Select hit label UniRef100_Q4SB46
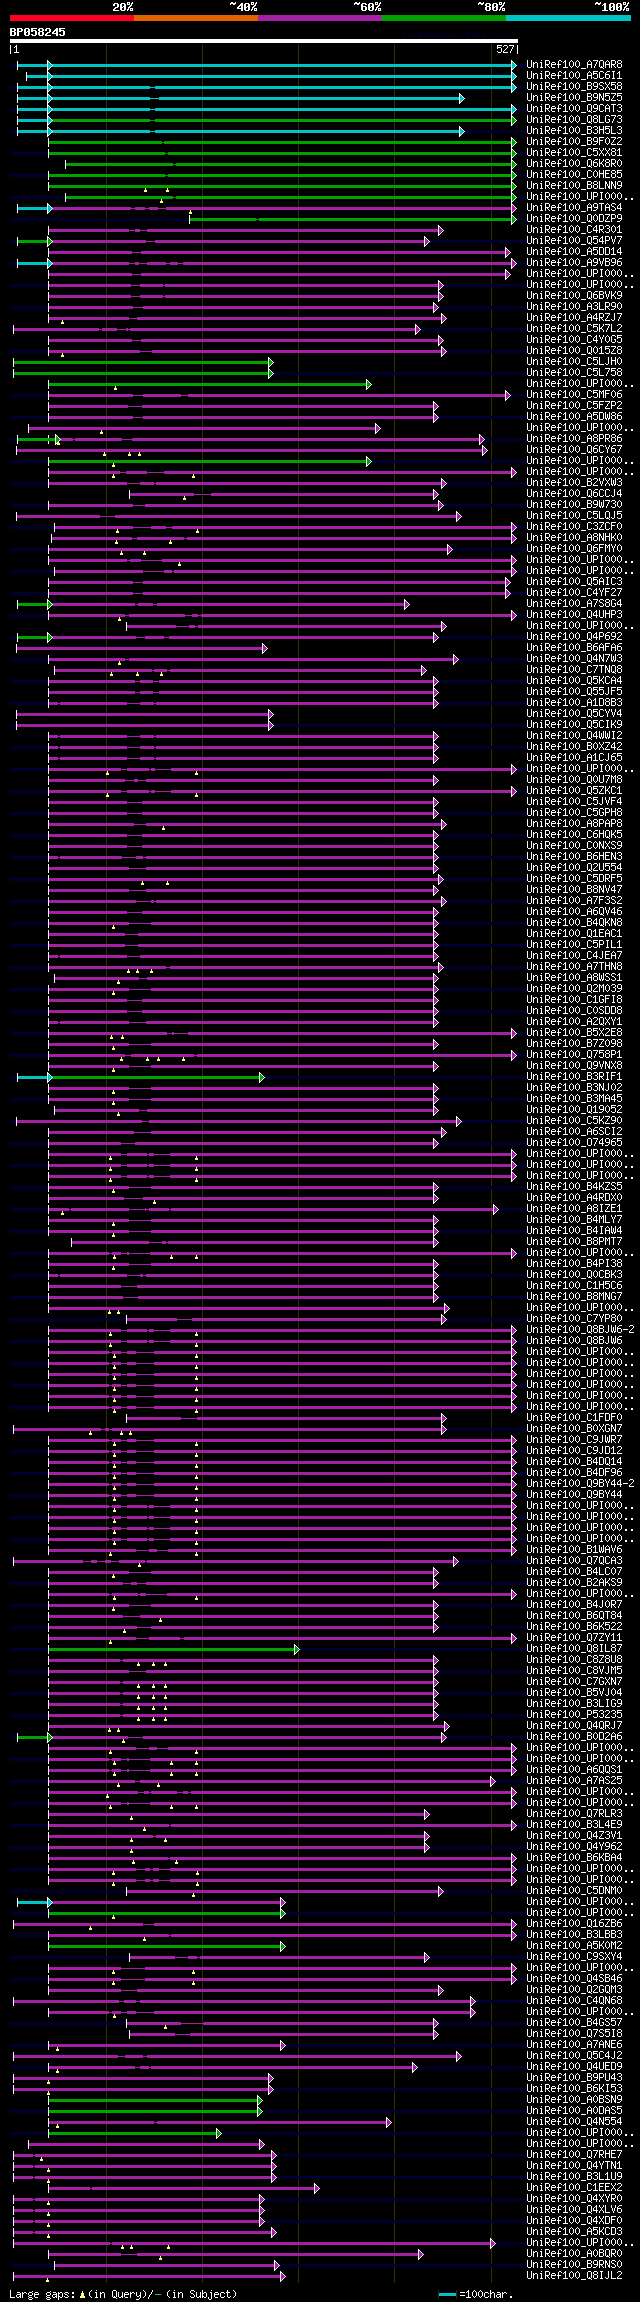This screenshot has height=2302, width=640. (x=574, y=1978)
